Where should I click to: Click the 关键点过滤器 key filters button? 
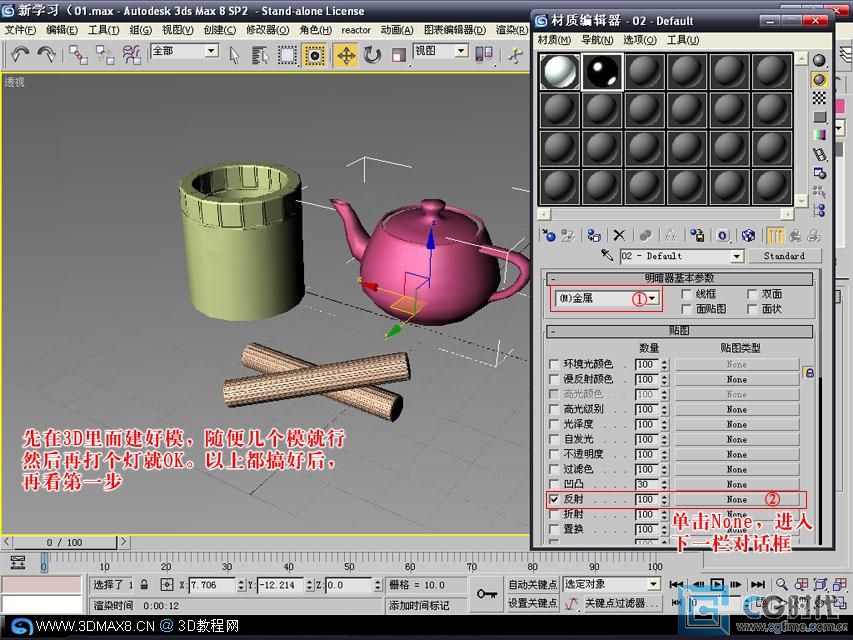click(x=621, y=603)
